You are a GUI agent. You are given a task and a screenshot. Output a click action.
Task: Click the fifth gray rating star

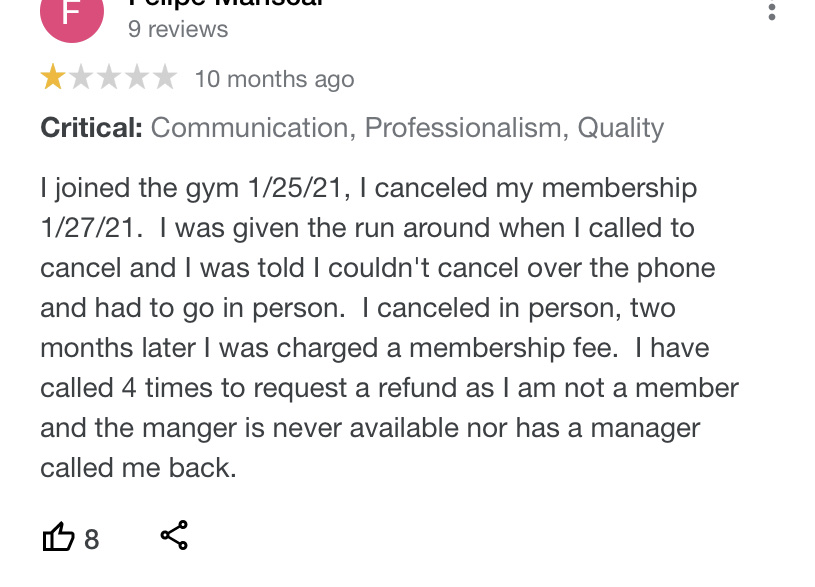(x=165, y=78)
